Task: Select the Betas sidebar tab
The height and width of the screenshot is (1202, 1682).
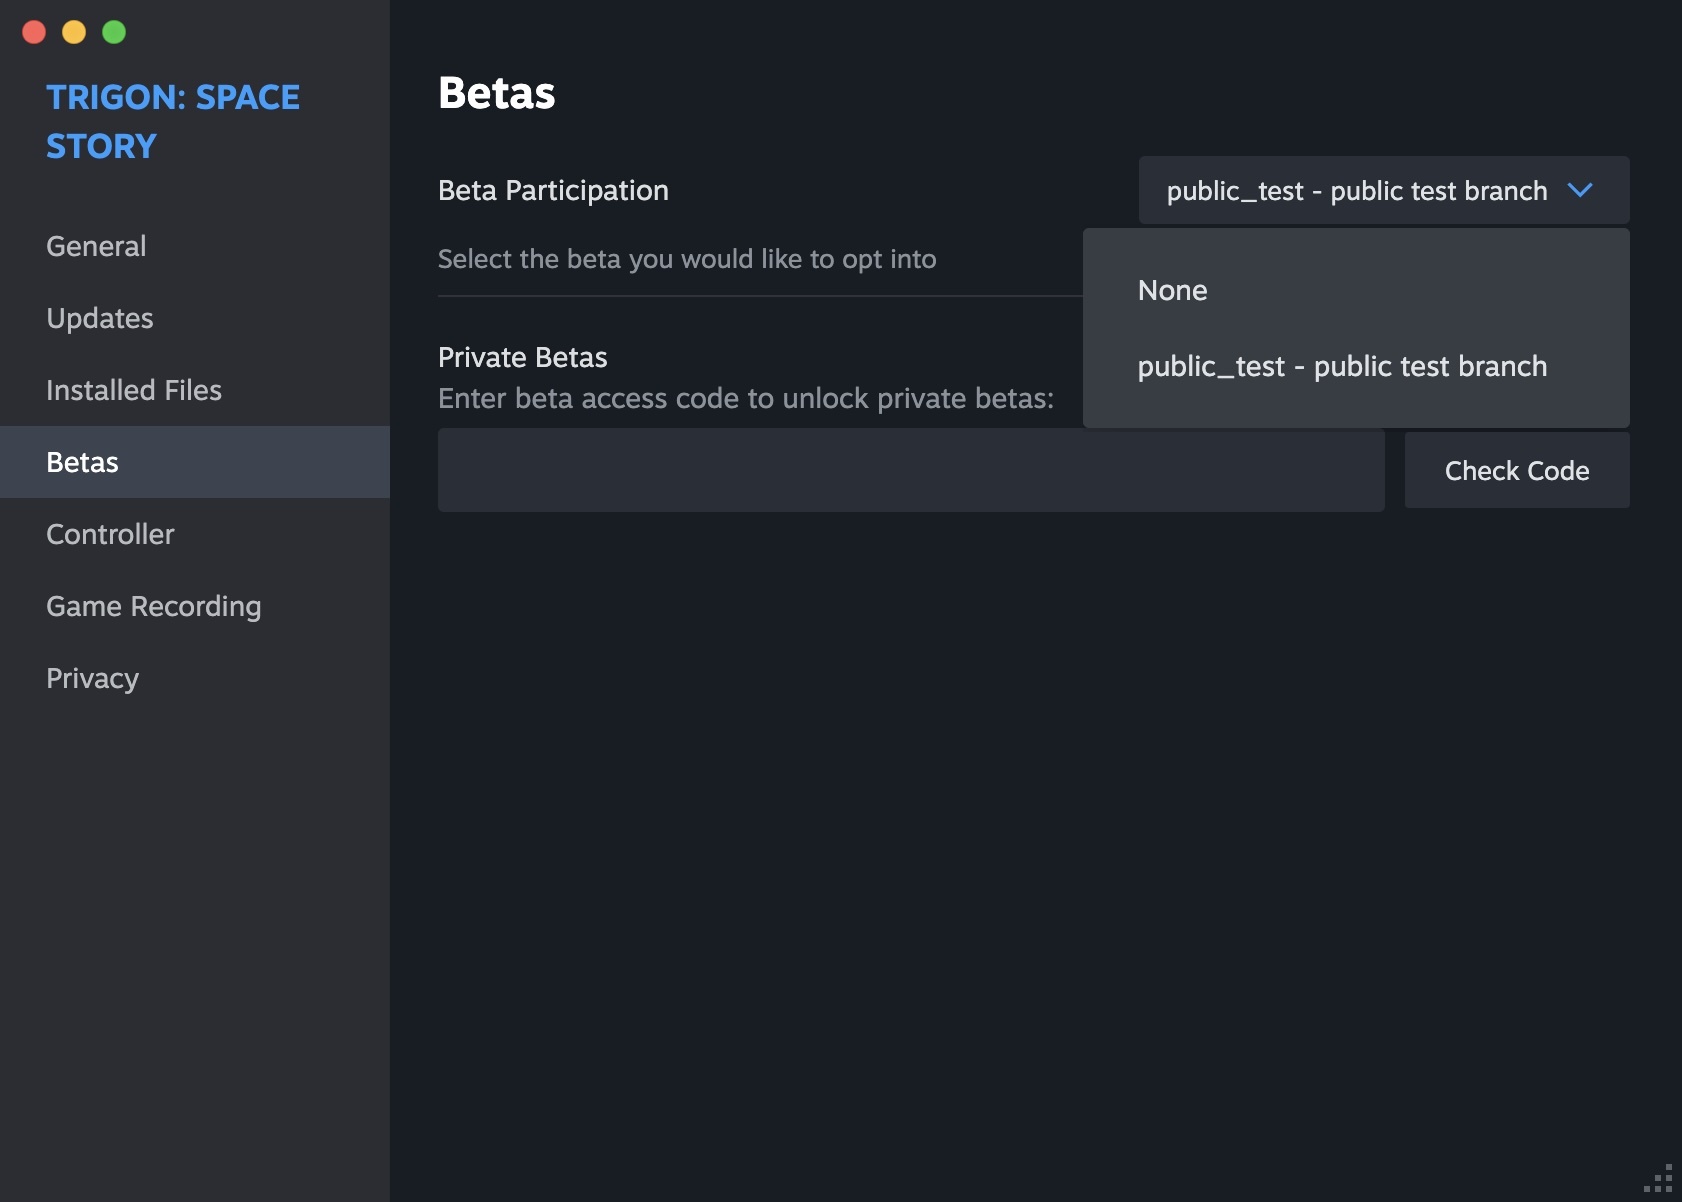Action: coord(83,462)
